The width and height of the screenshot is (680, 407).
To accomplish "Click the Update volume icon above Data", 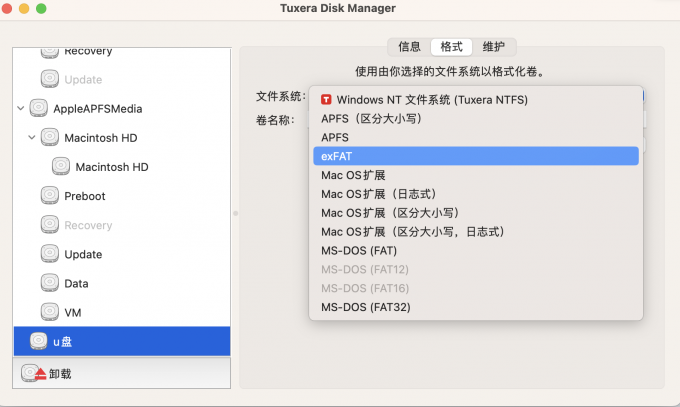I will coord(50,254).
